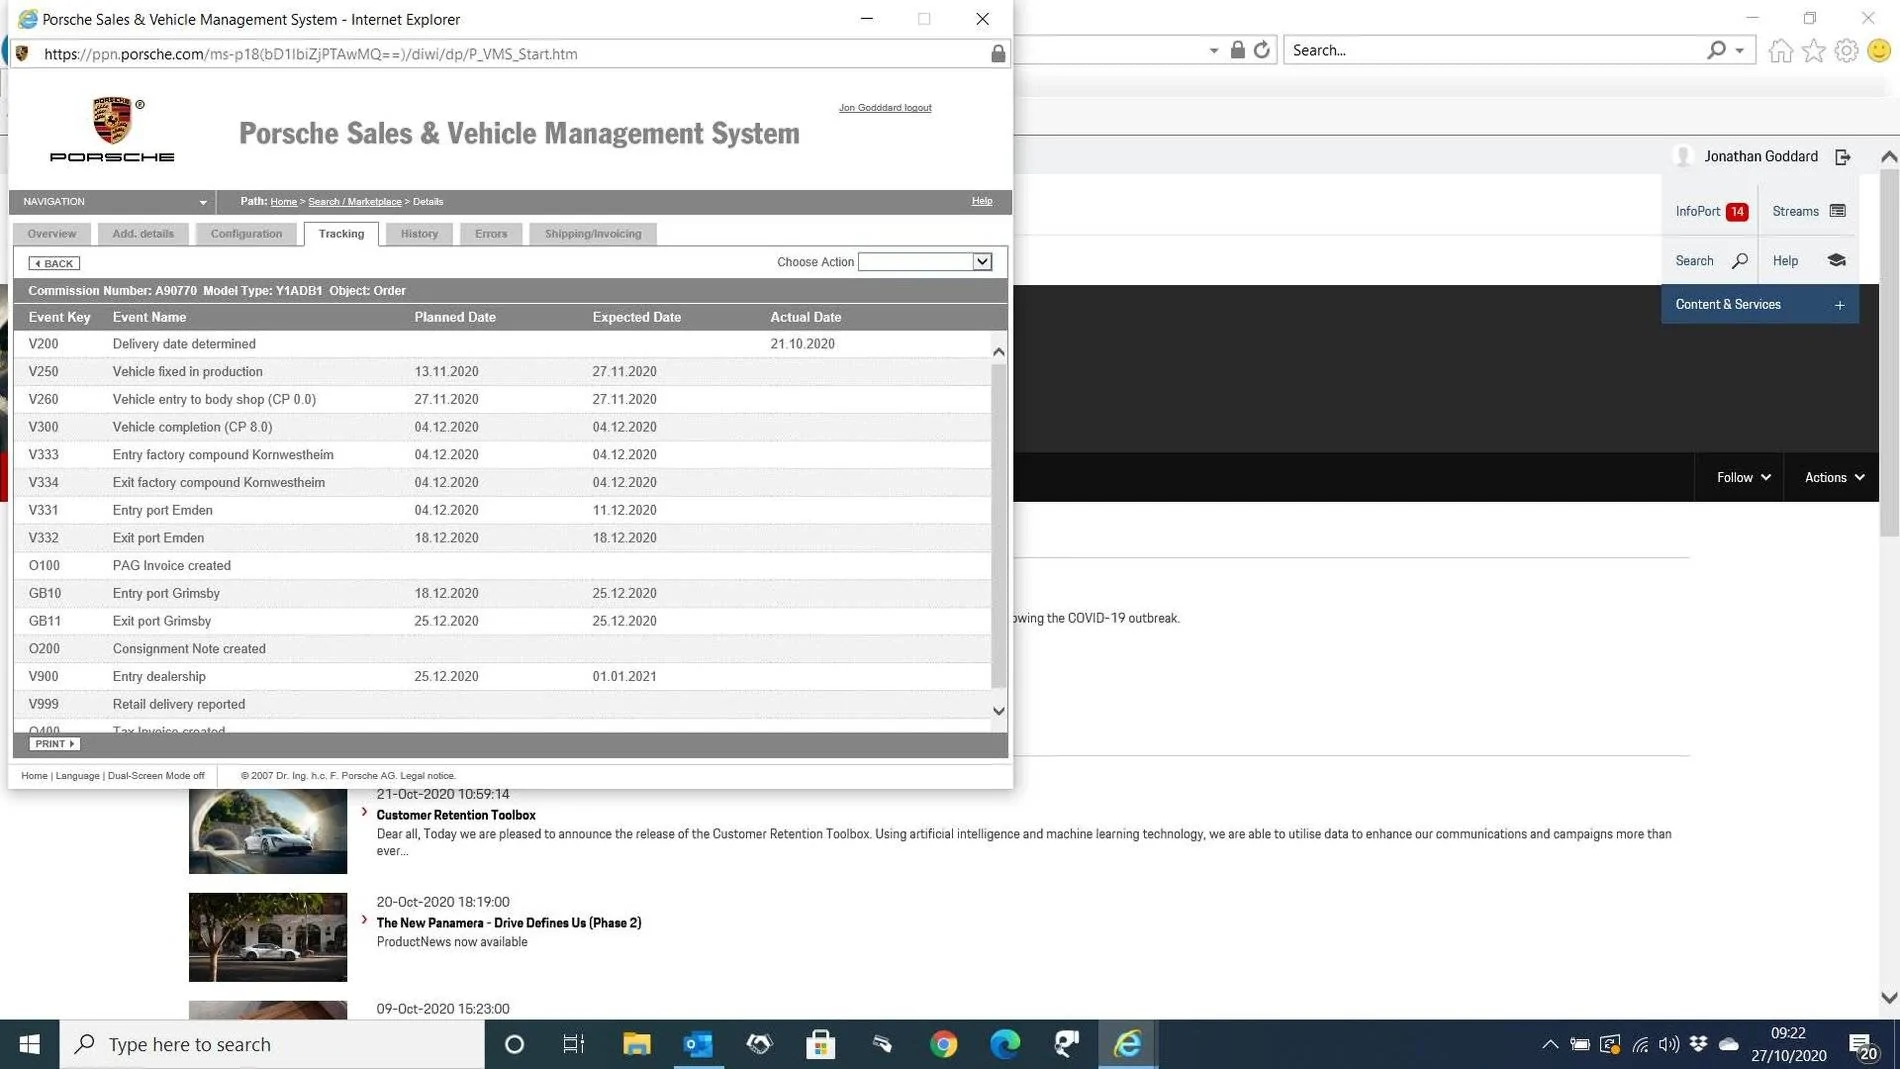Follow Search / Marketplace breadcrumb link
Screen dimensions: 1900x1069
pyautogui.click(x=355, y=202)
